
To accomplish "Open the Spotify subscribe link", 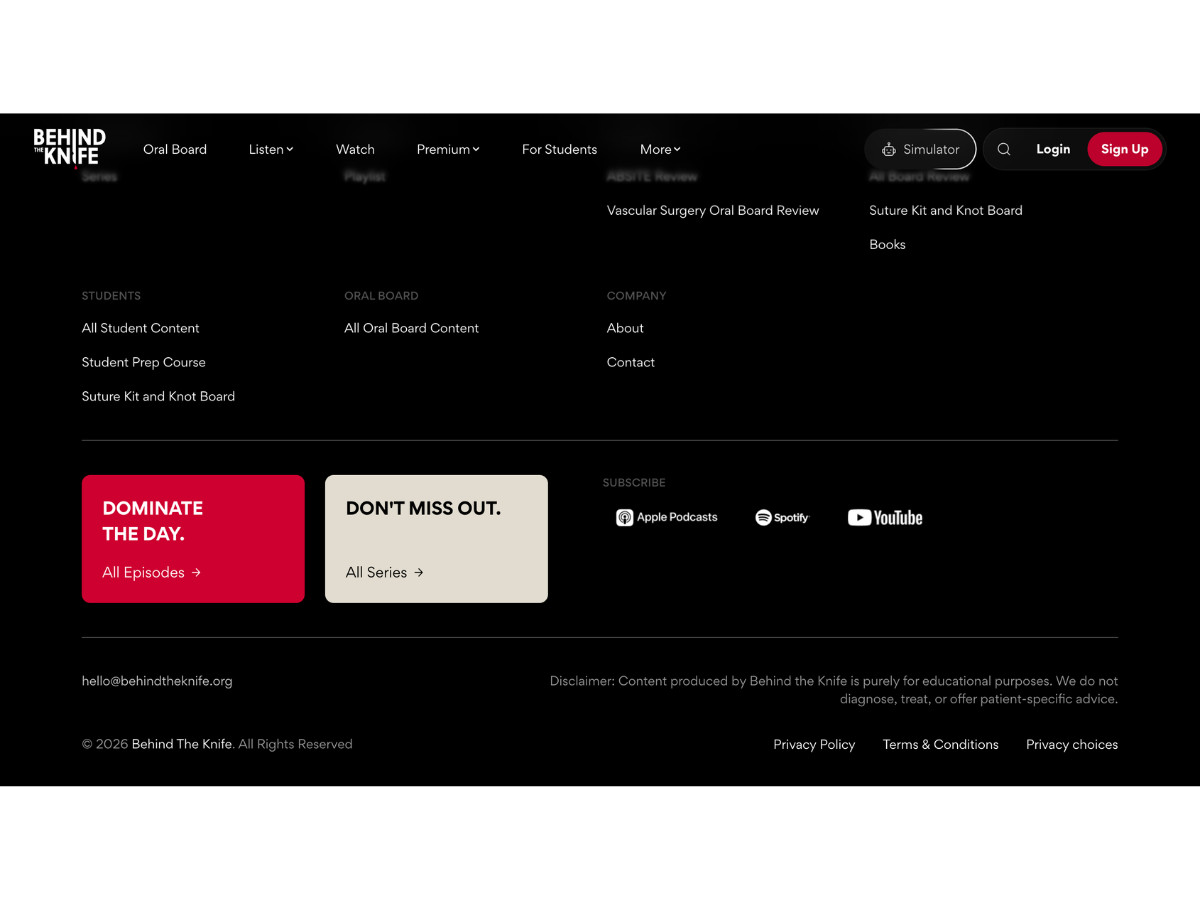I will [782, 517].
